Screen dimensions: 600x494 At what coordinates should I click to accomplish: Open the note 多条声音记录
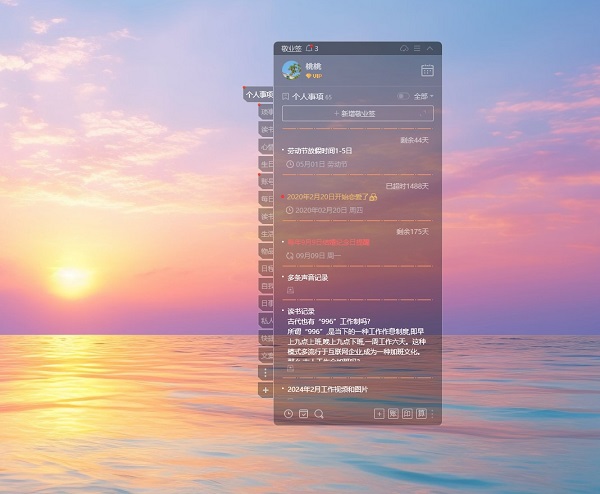tap(308, 278)
